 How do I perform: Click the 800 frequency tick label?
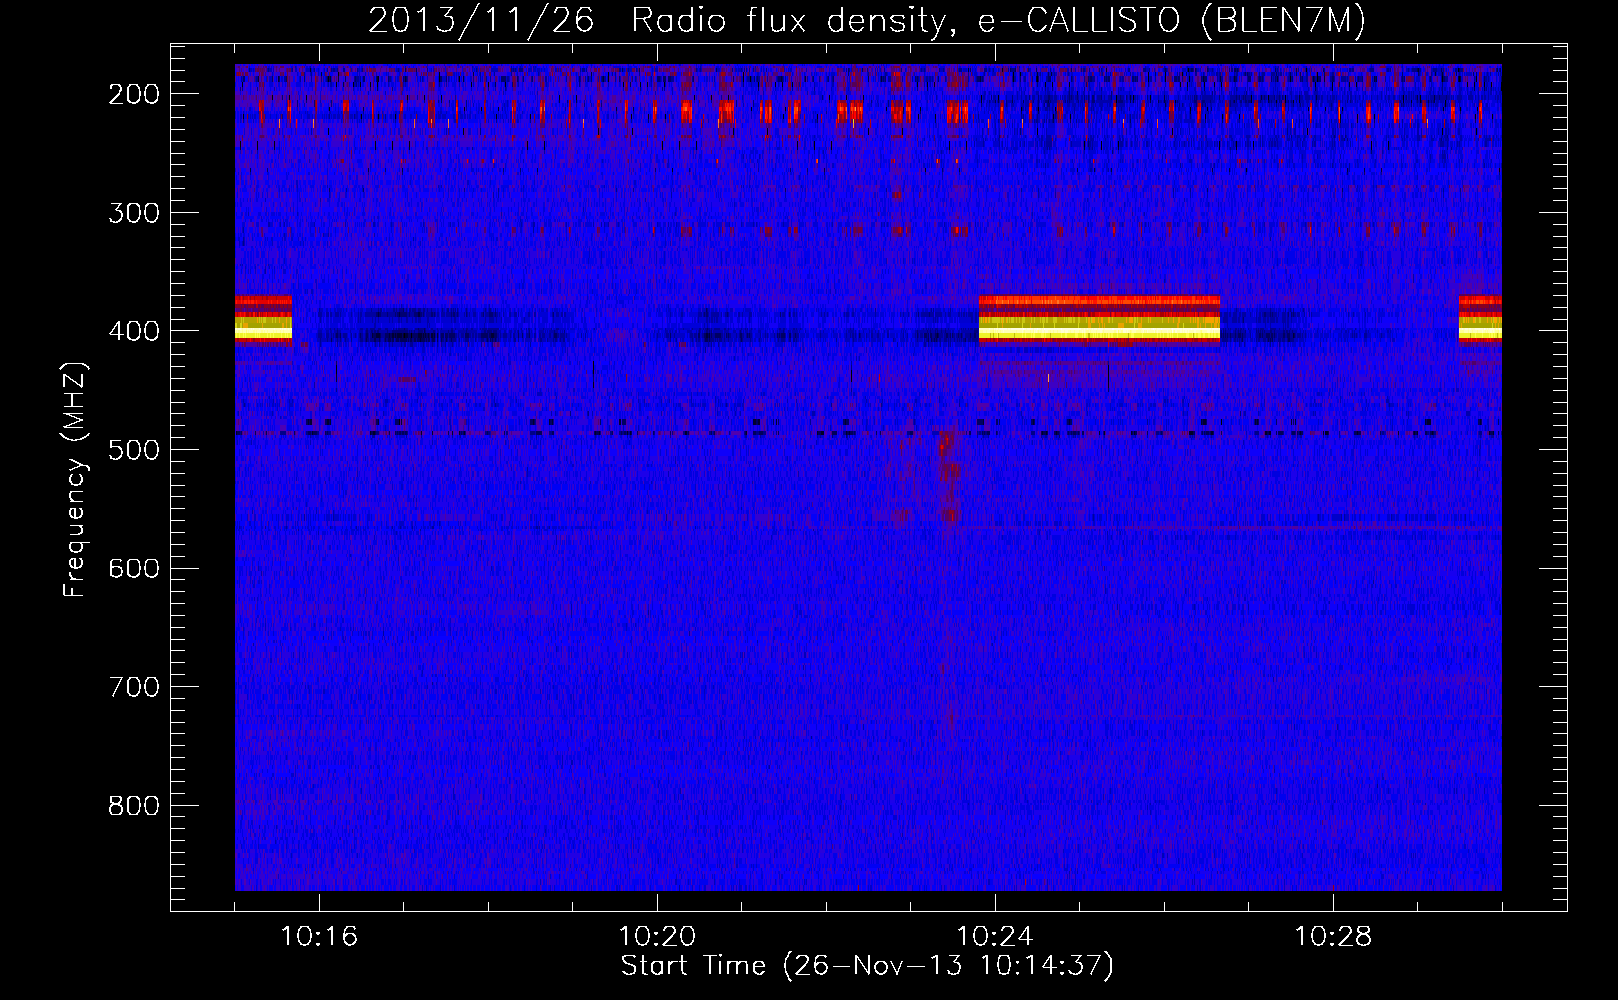(134, 806)
